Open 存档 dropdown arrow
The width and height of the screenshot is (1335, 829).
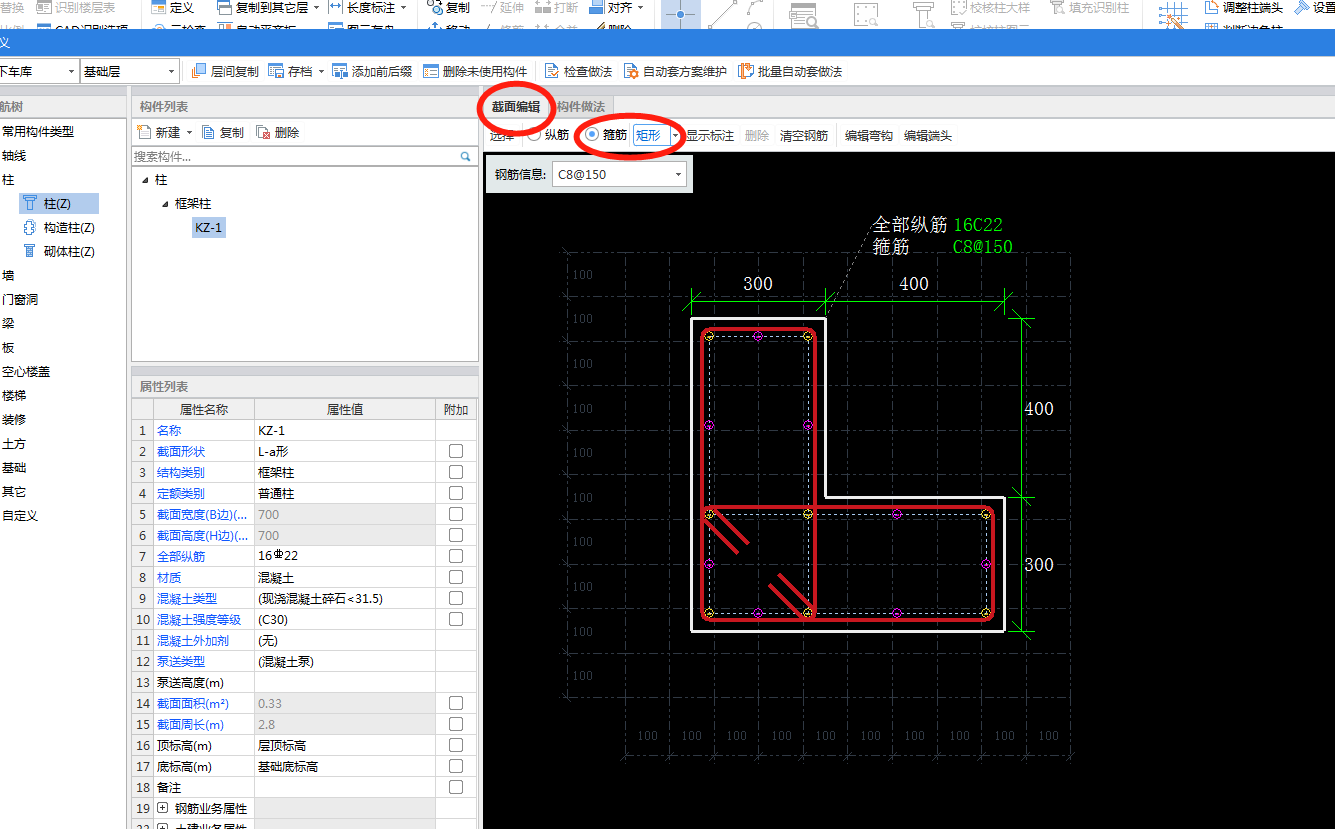point(320,72)
